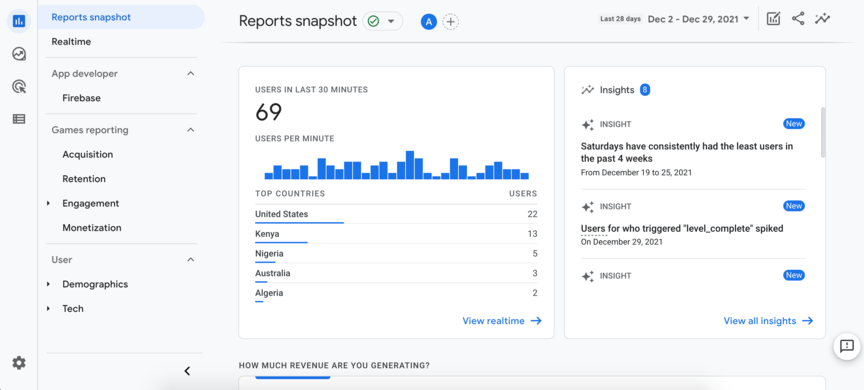Image resolution: width=864 pixels, height=390 pixels.
Task: Click the Kenya progress bar
Action: 281,242
